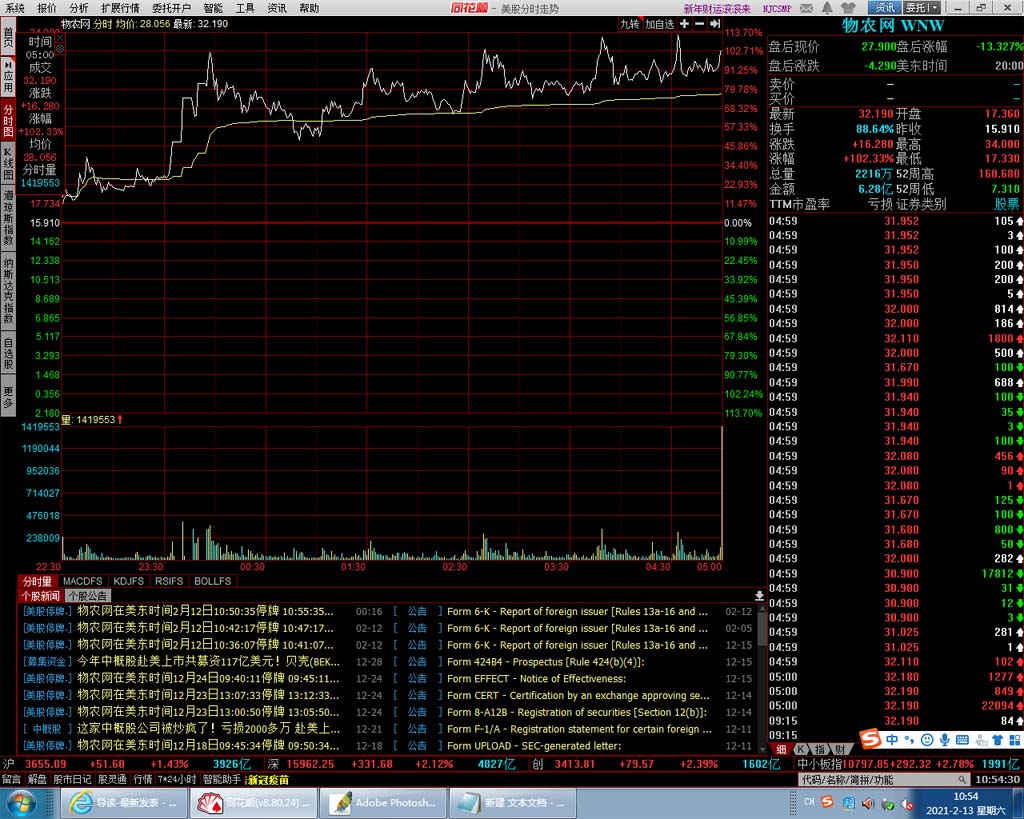Select the 道琼斯指数 tab in left sidebar
1024x819 pixels.
click(x=8, y=217)
